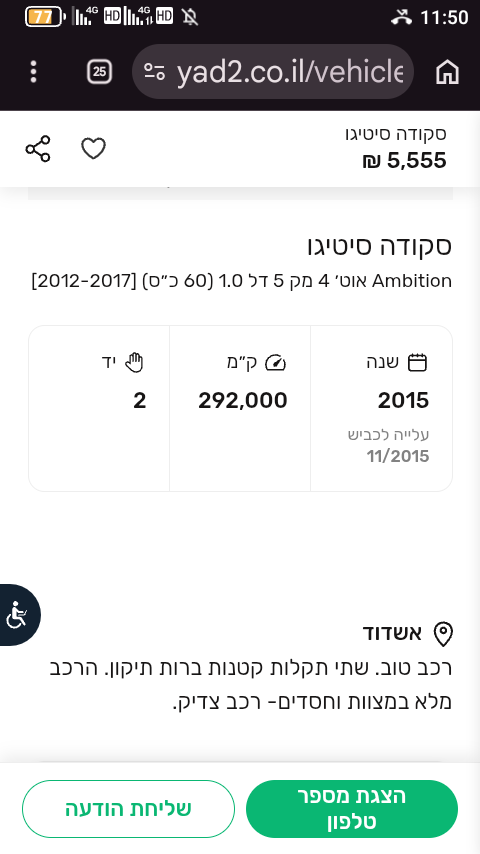The width and height of the screenshot is (480, 854).
Task: Tap the site settings icon in address bar
Action: (154, 72)
